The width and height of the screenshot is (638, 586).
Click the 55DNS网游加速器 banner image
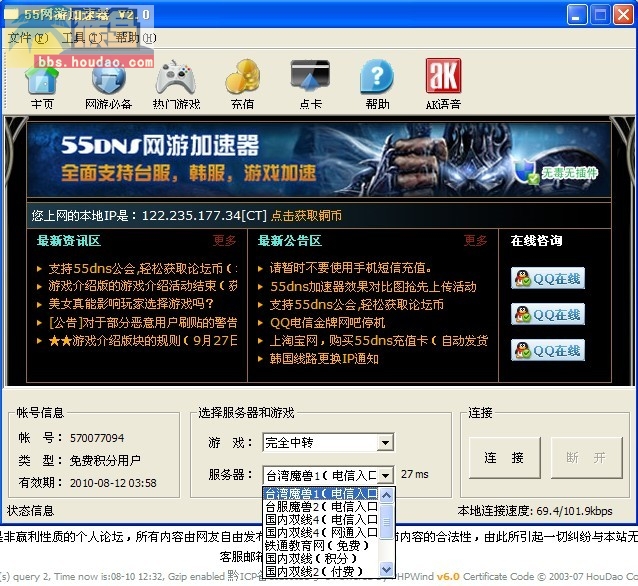(319, 160)
